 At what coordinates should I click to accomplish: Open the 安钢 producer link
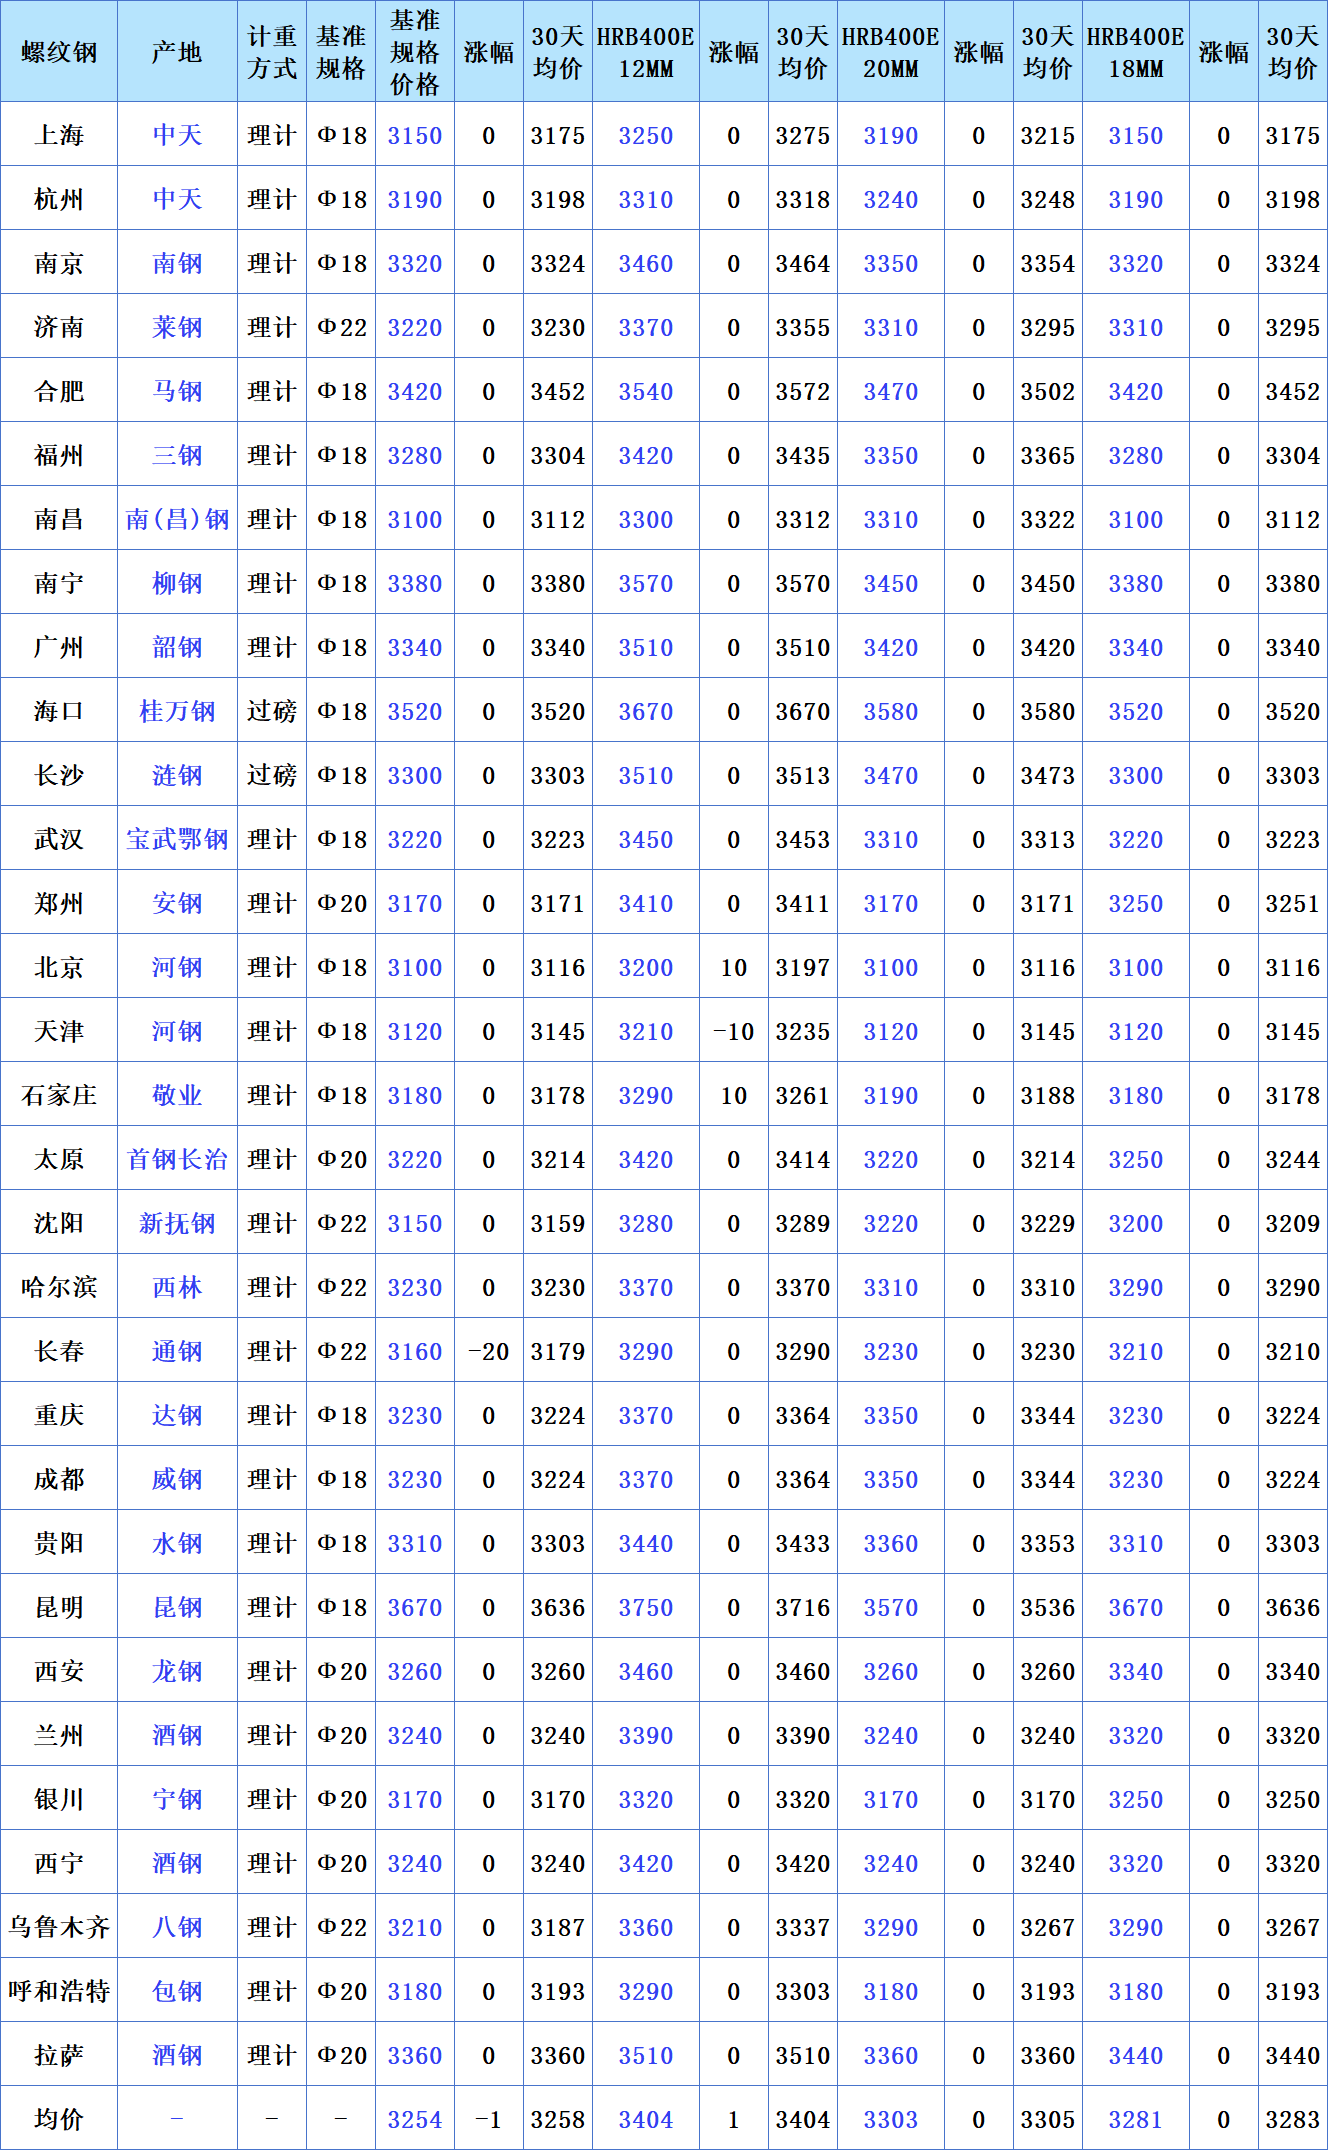[177, 903]
